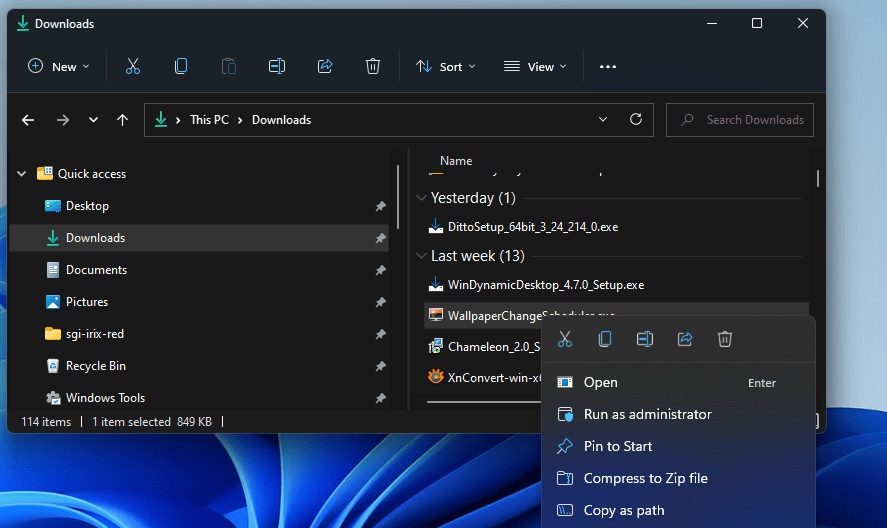Collapse the Quick access tree
887x528 pixels.
coord(21,174)
